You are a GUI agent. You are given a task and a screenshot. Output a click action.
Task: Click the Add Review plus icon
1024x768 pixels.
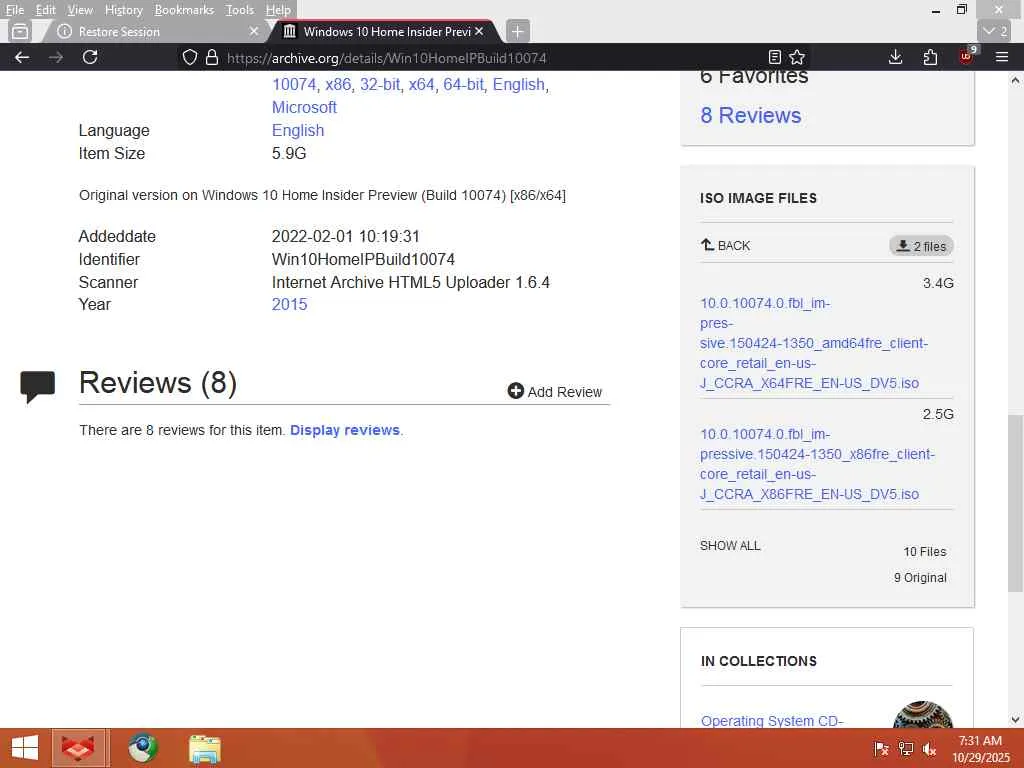516,391
